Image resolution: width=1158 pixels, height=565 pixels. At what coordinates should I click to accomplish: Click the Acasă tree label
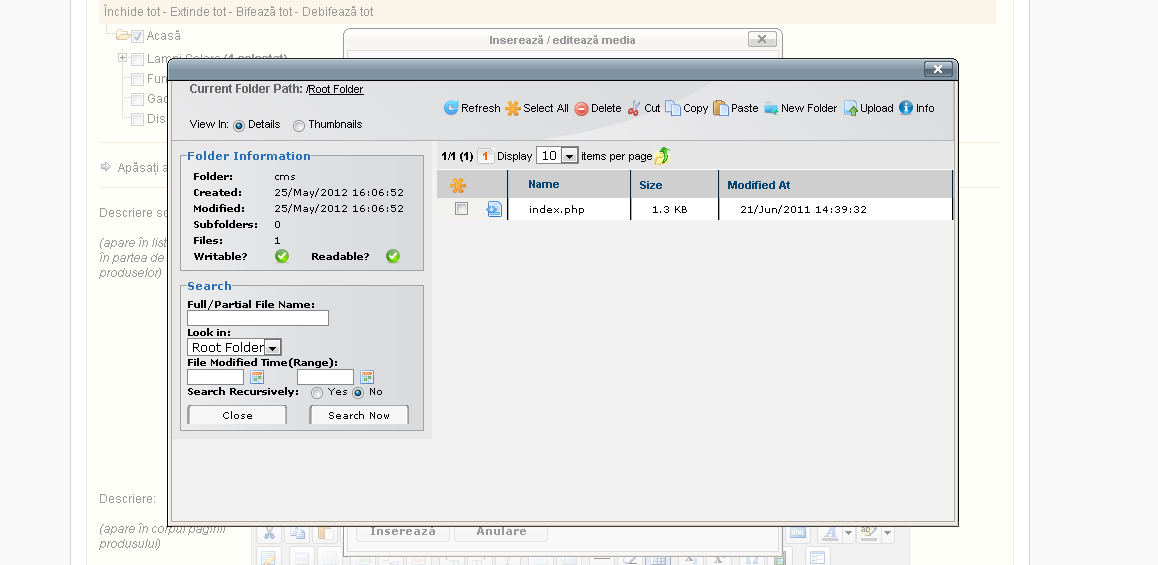click(x=163, y=35)
